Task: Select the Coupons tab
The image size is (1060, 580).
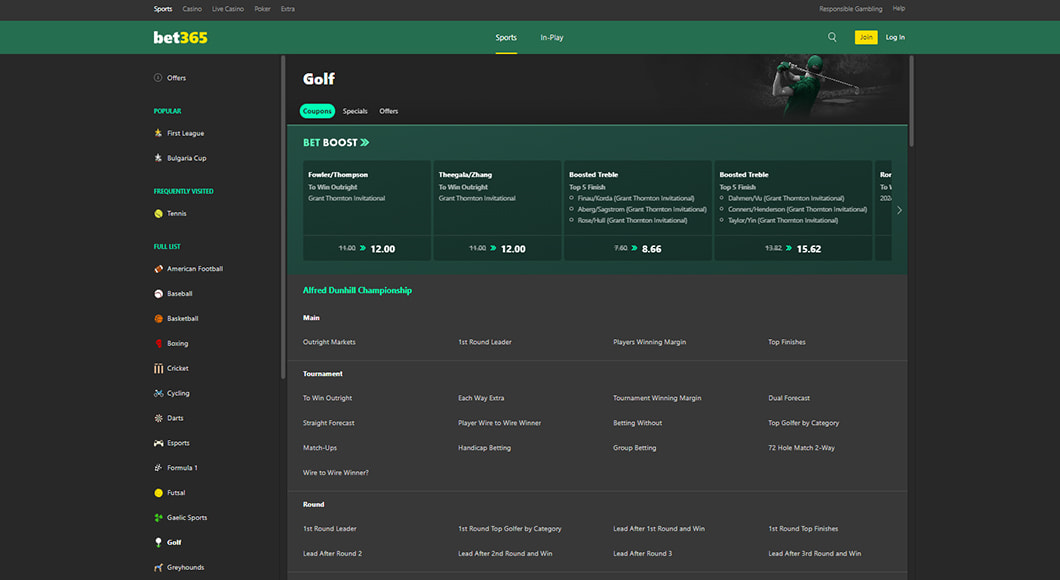Action: [317, 111]
